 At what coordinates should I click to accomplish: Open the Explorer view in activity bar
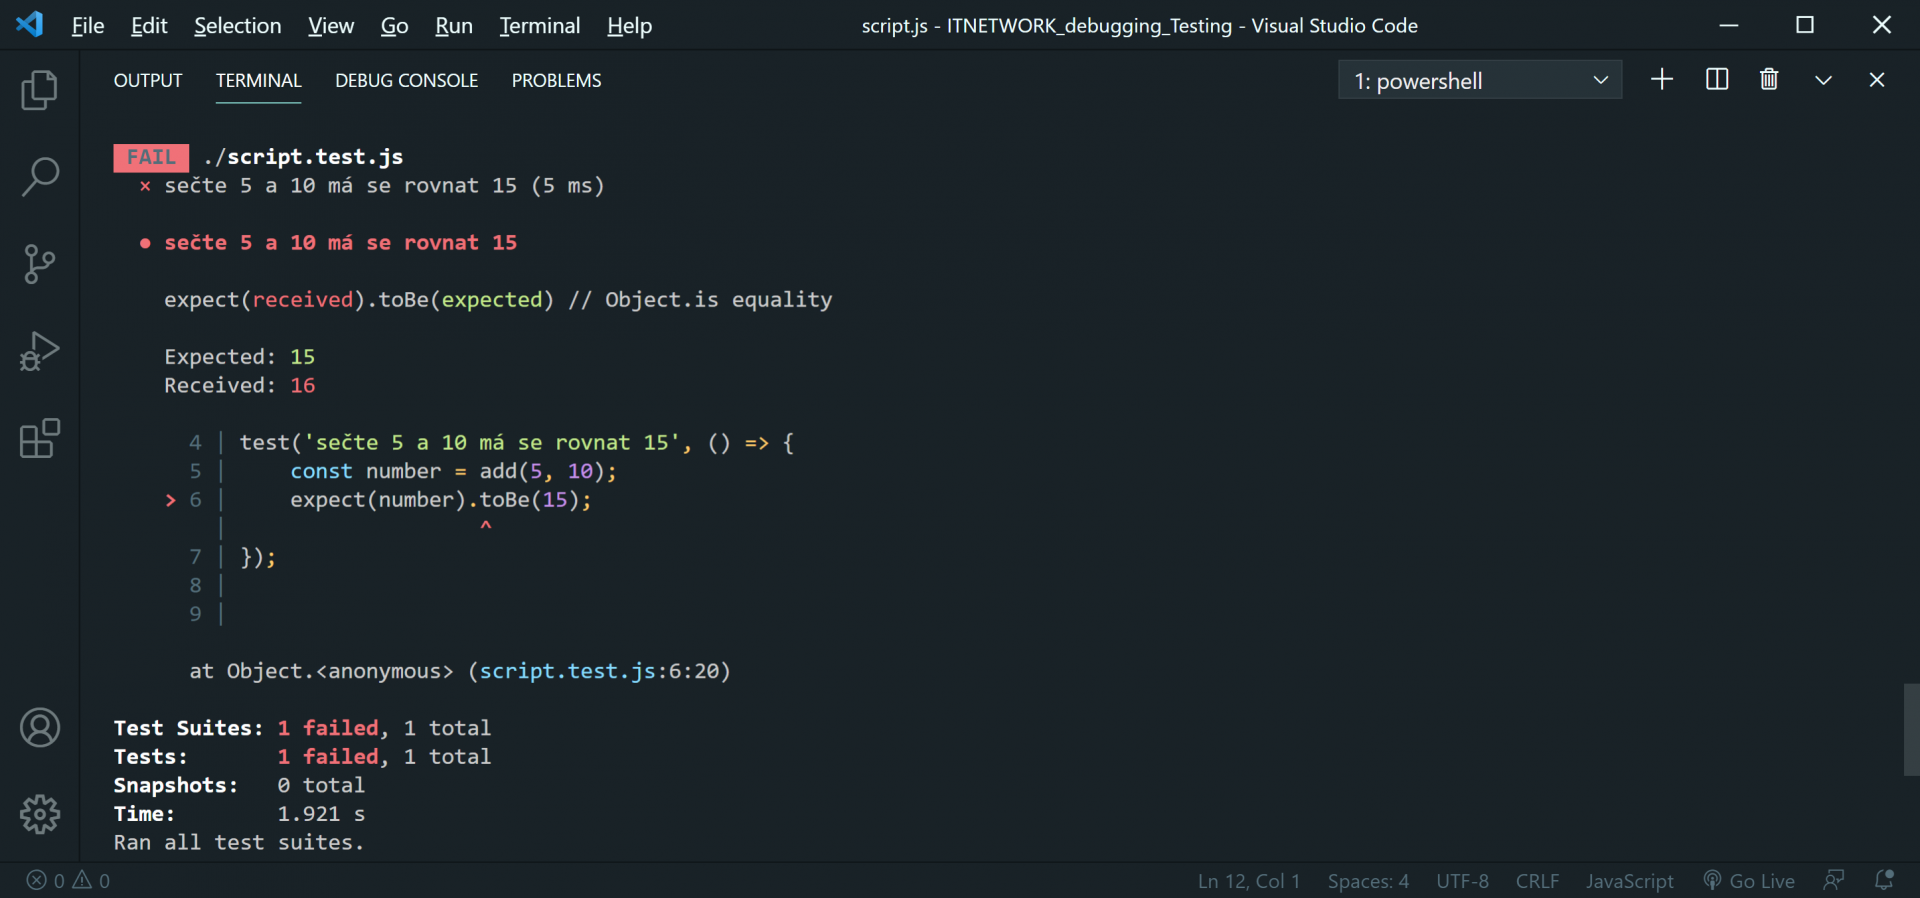(x=40, y=90)
